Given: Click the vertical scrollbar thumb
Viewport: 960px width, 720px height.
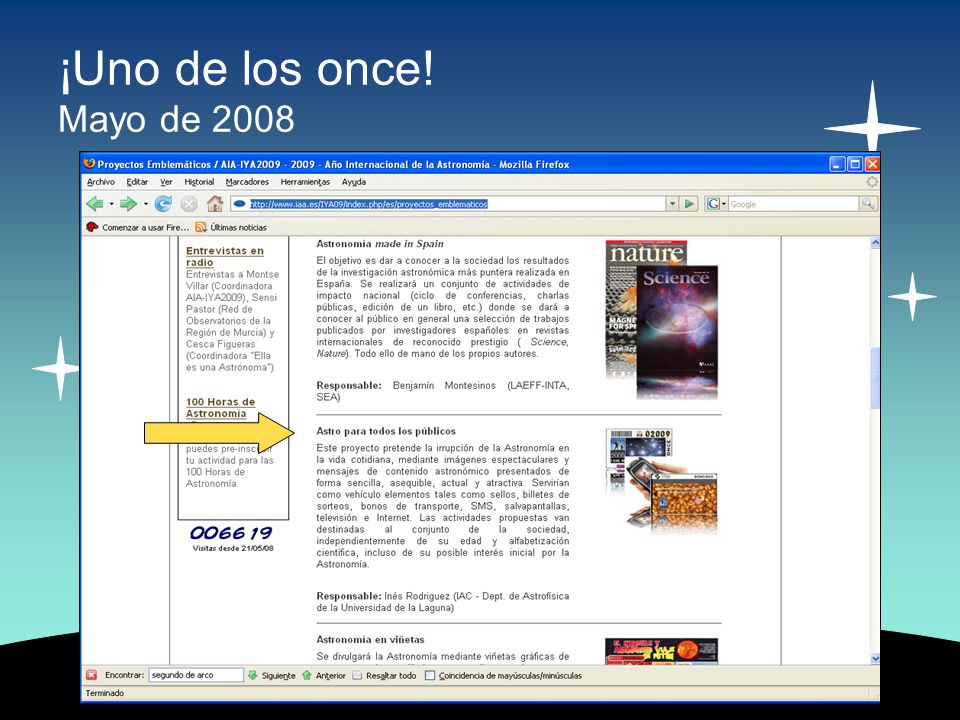Looking at the screenshot, I should (875, 377).
